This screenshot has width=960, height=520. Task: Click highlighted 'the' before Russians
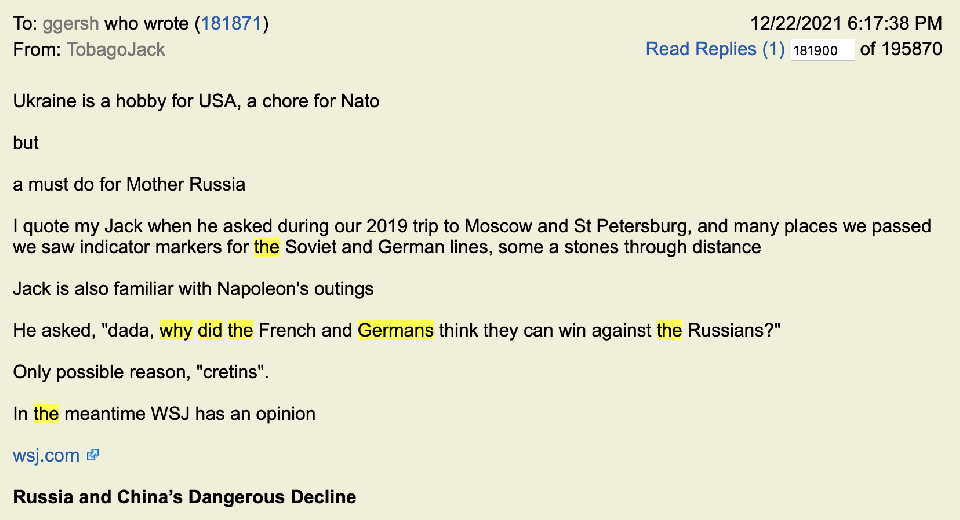(x=669, y=331)
